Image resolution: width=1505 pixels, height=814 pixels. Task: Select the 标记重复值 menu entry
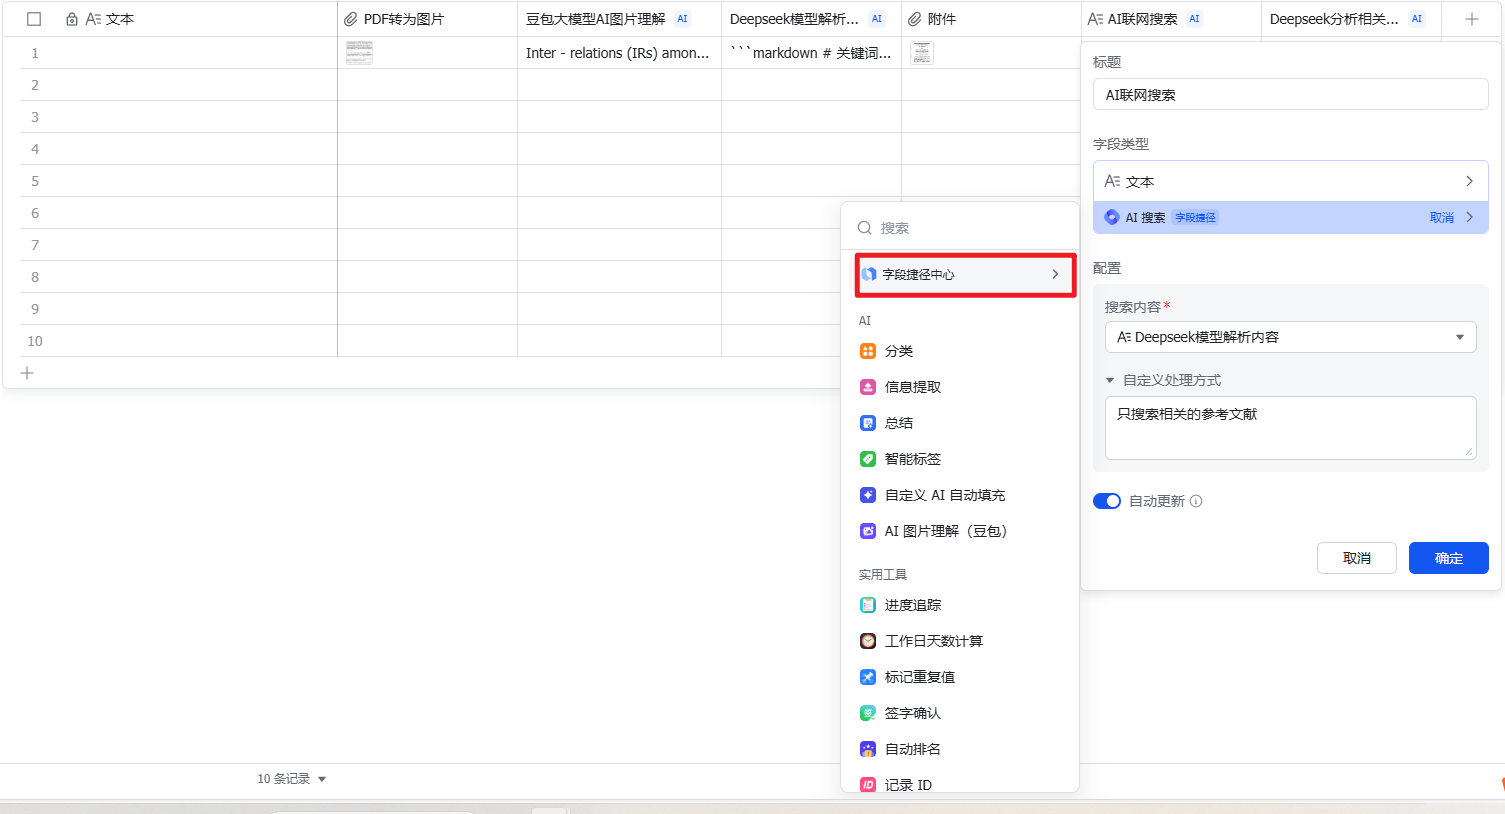pyautogui.click(x=960, y=677)
